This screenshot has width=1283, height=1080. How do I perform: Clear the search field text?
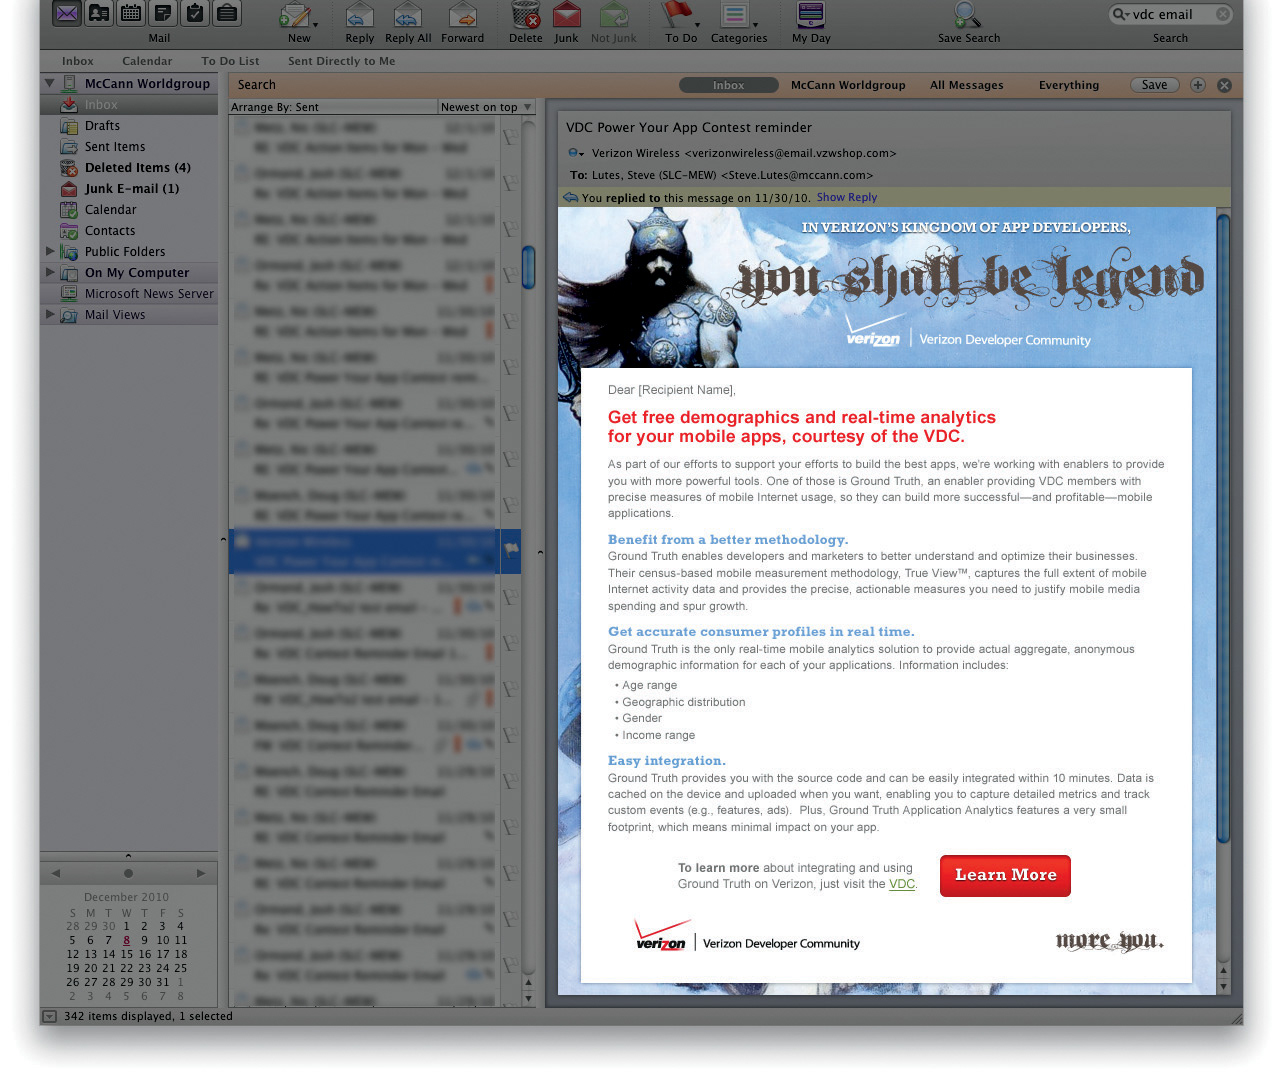tap(1222, 14)
